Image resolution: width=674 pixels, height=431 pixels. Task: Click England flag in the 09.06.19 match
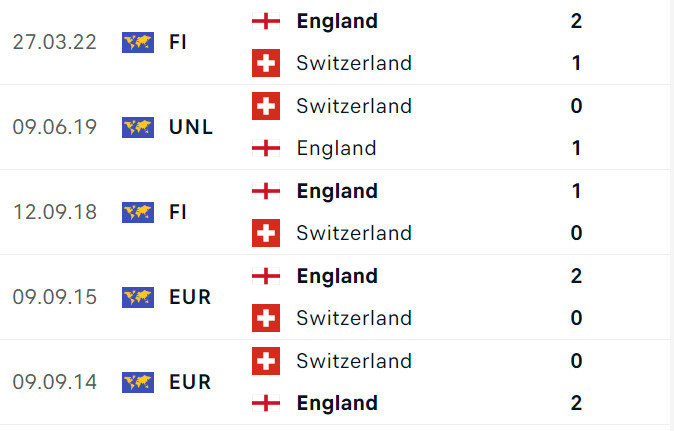click(265, 148)
